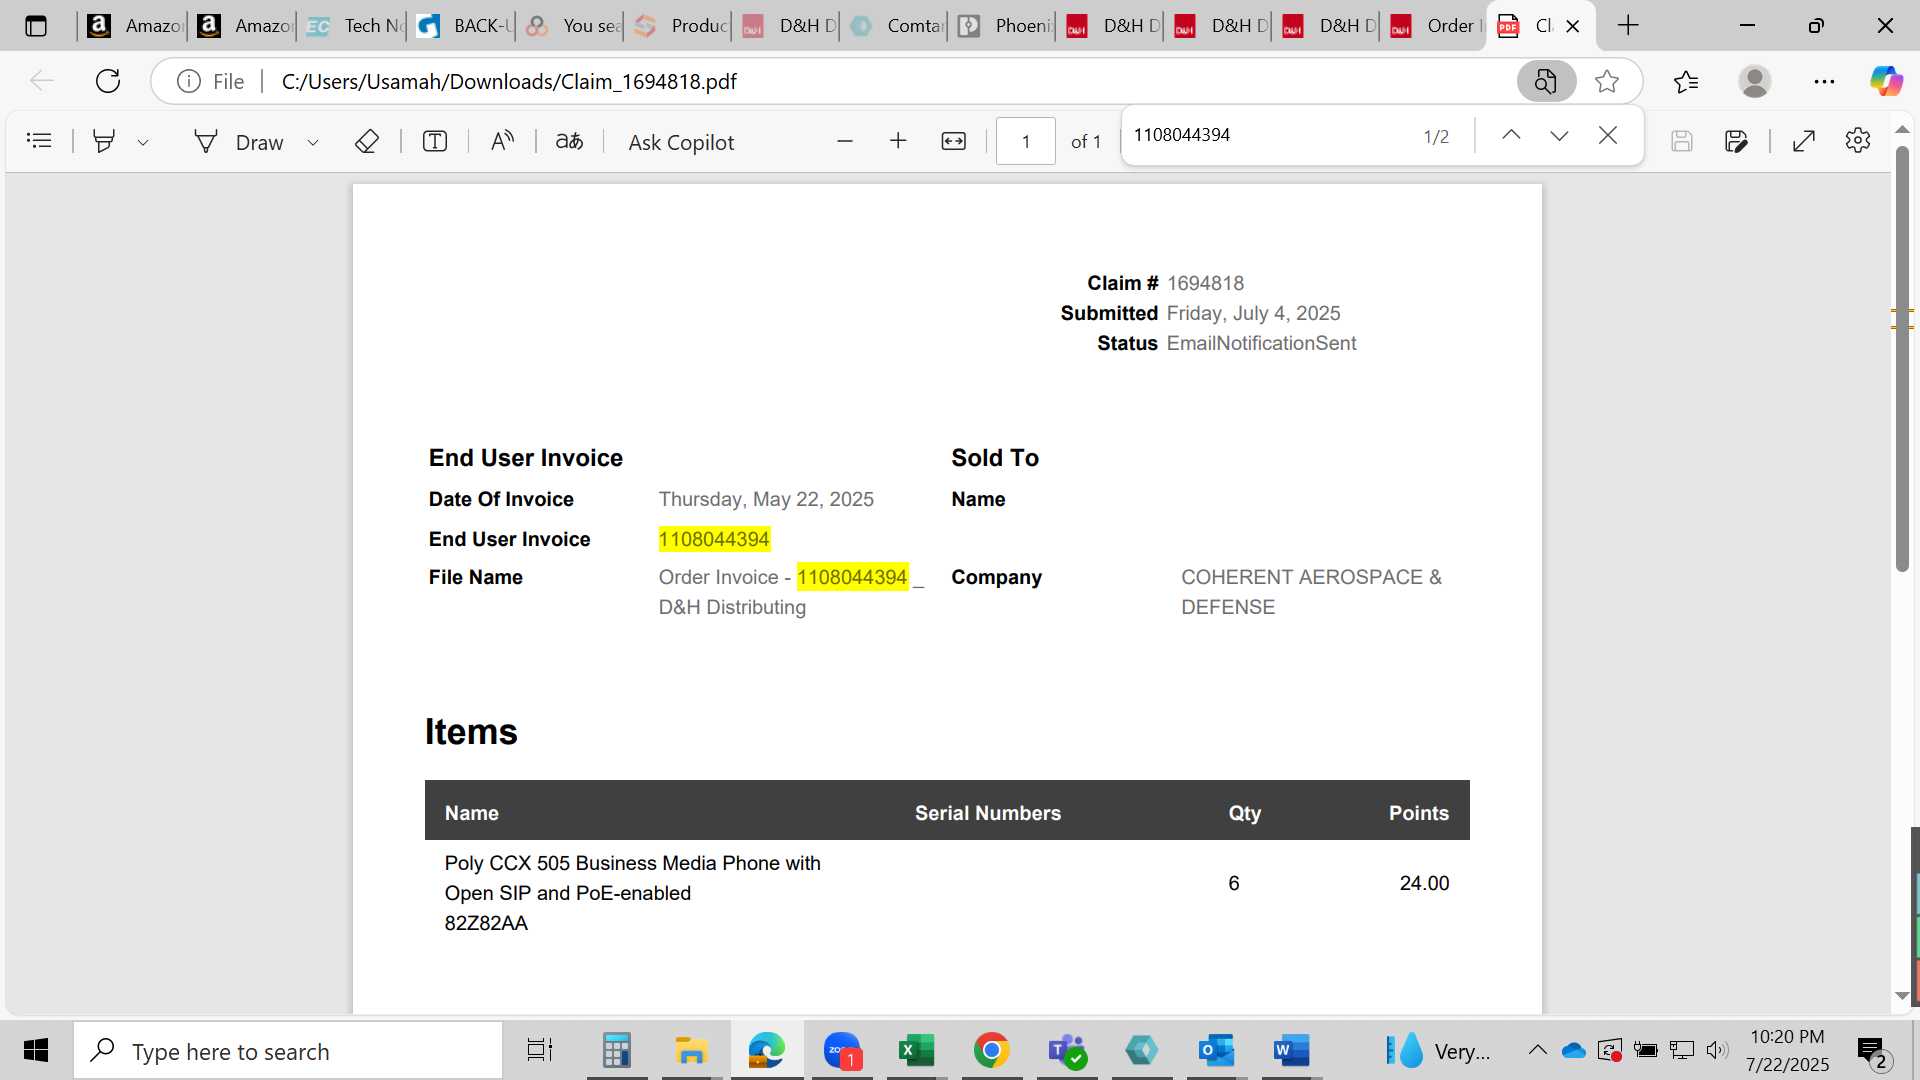Activate the Draw tool

(x=239, y=142)
